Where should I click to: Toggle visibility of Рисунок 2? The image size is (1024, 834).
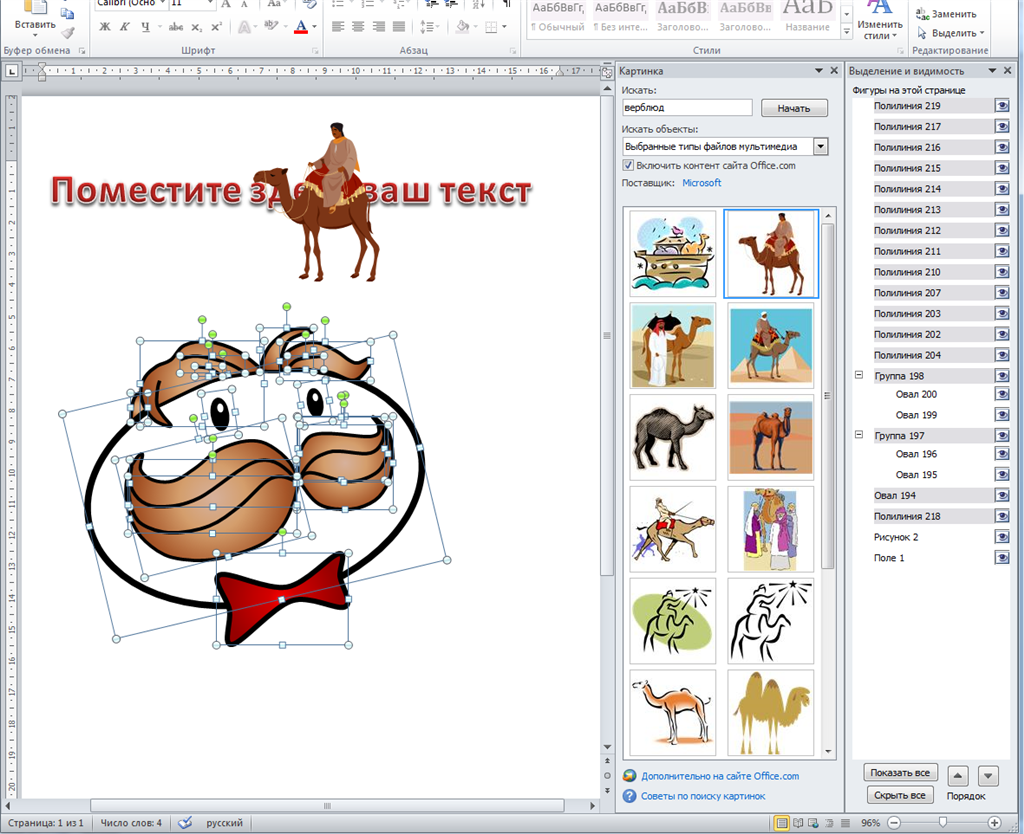1002,537
